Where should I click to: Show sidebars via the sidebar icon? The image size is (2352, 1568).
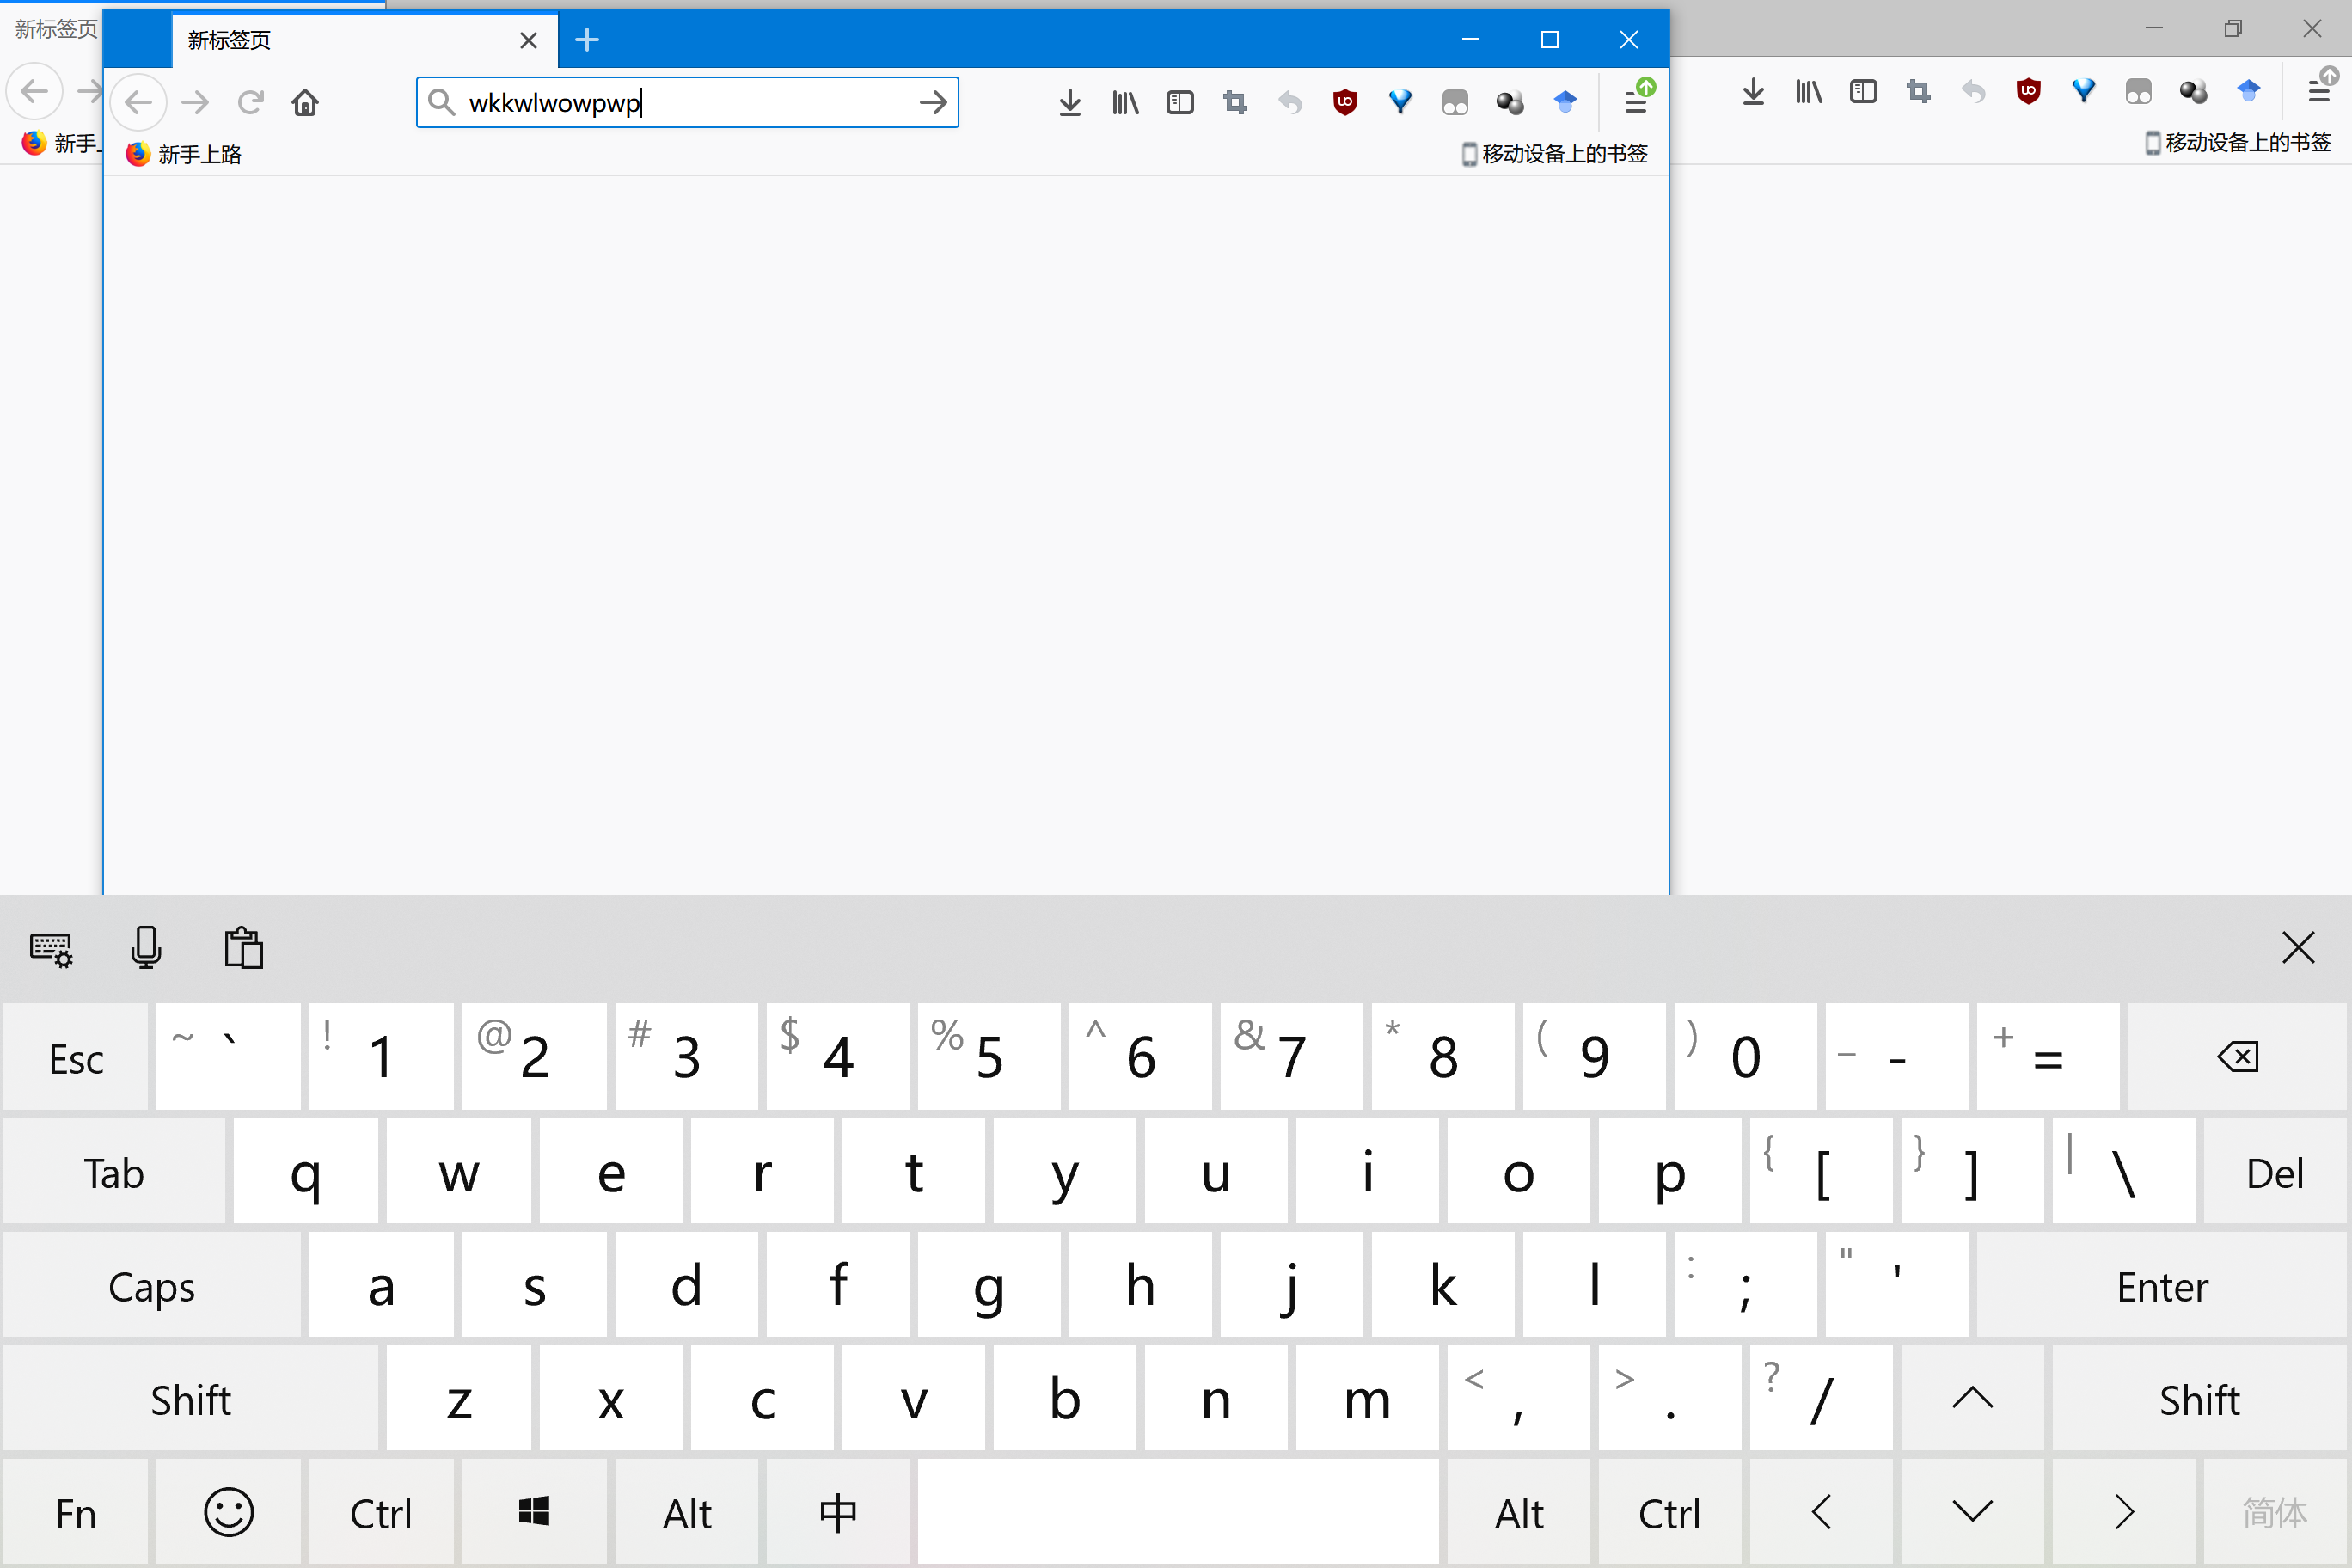[1180, 102]
